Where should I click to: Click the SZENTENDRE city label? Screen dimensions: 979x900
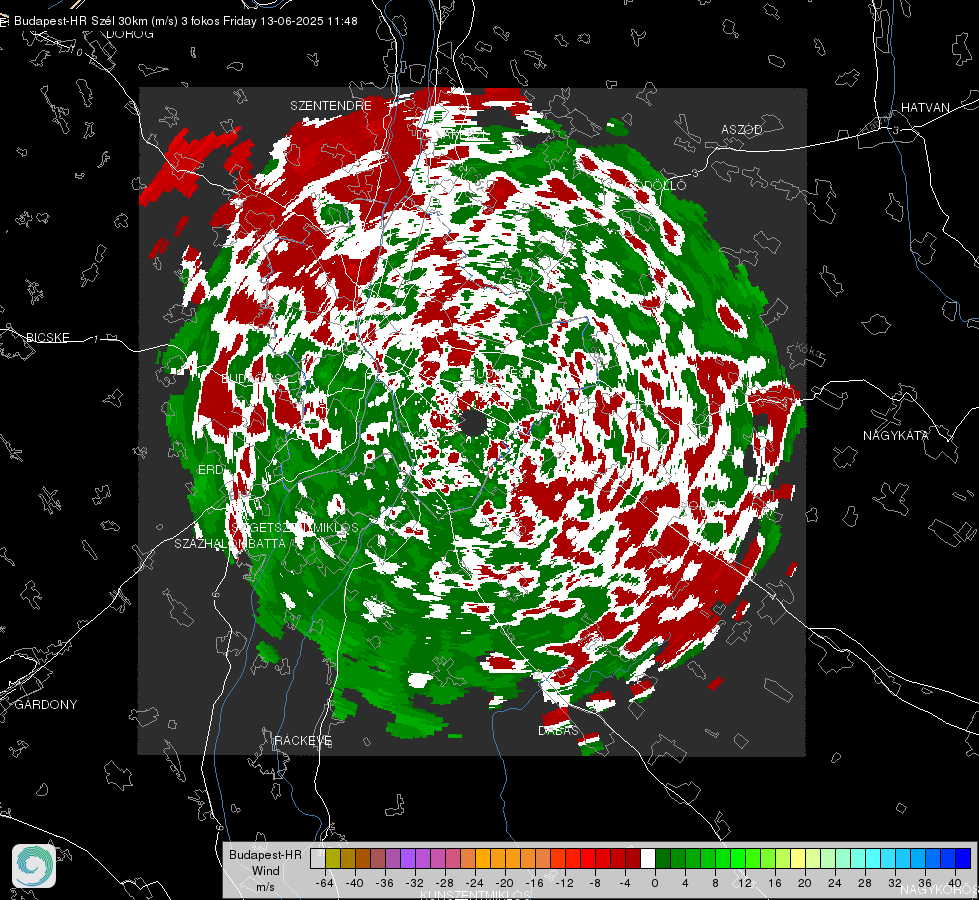tap(331, 106)
